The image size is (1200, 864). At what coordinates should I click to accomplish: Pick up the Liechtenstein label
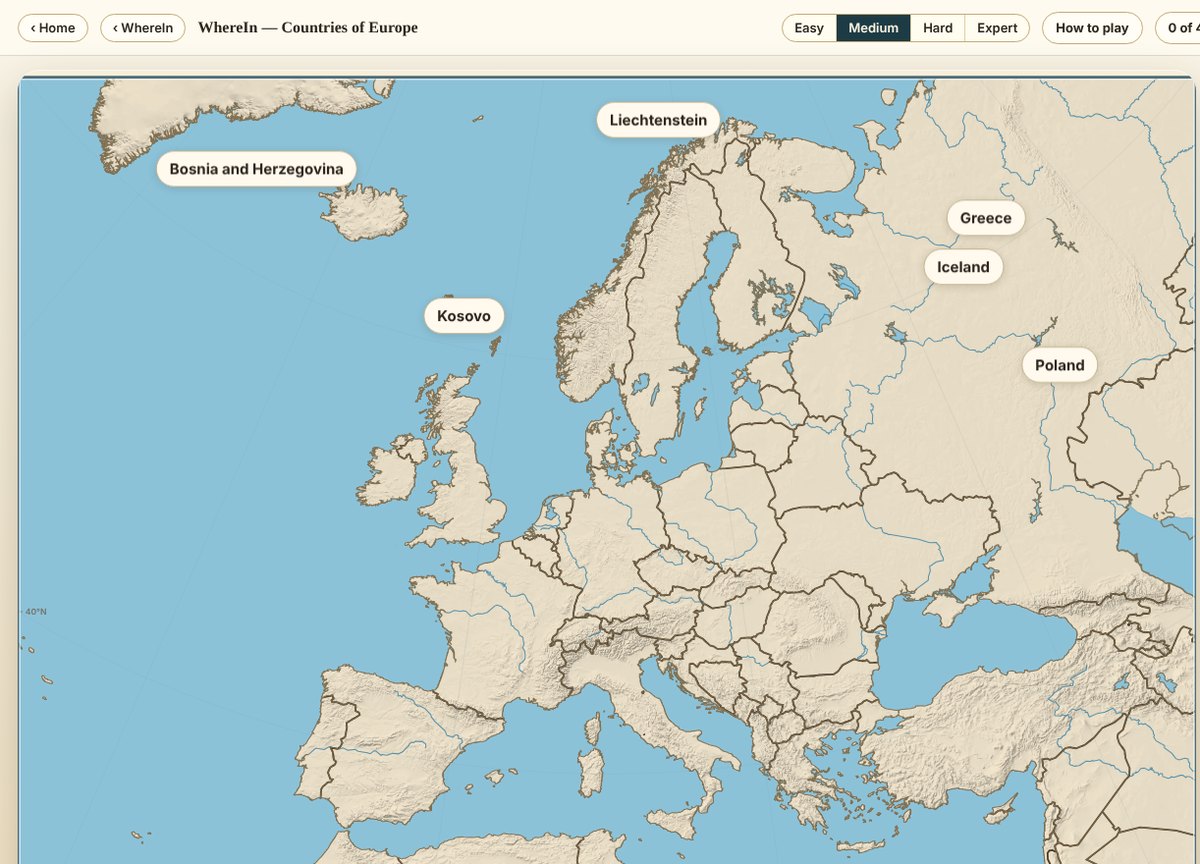pyautogui.click(x=658, y=120)
